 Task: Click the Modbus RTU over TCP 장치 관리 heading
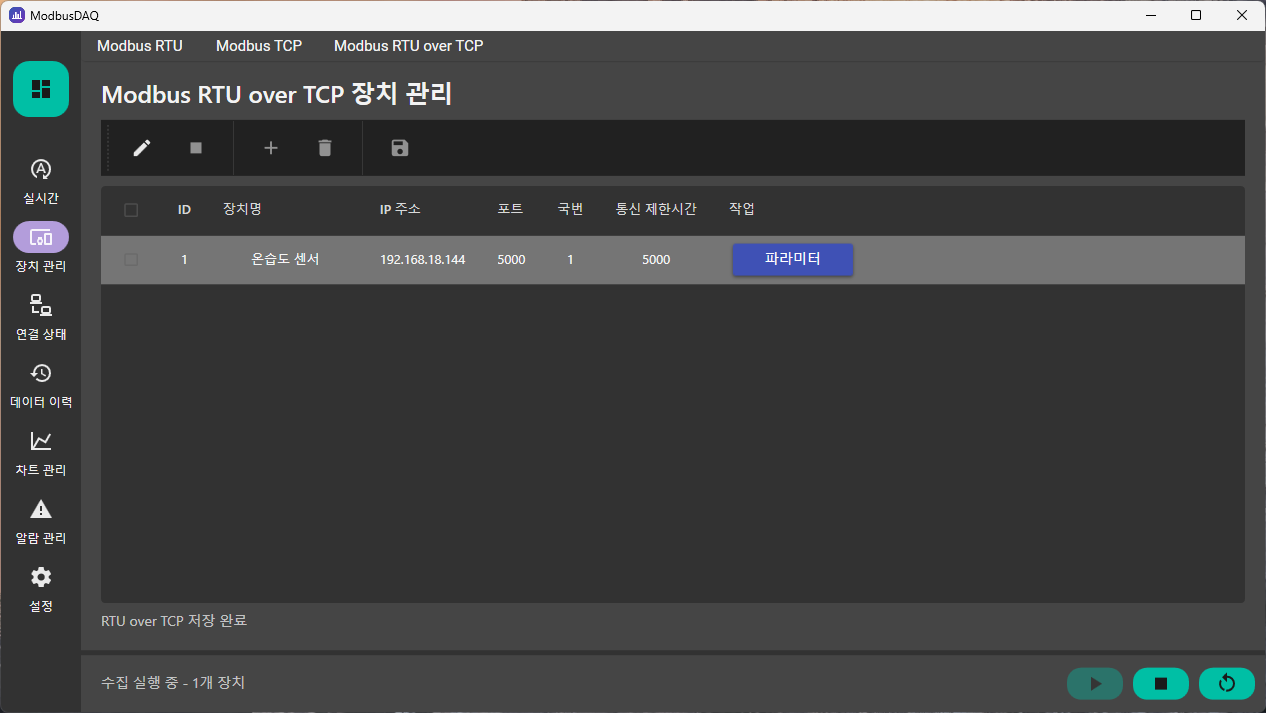point(277,95)
